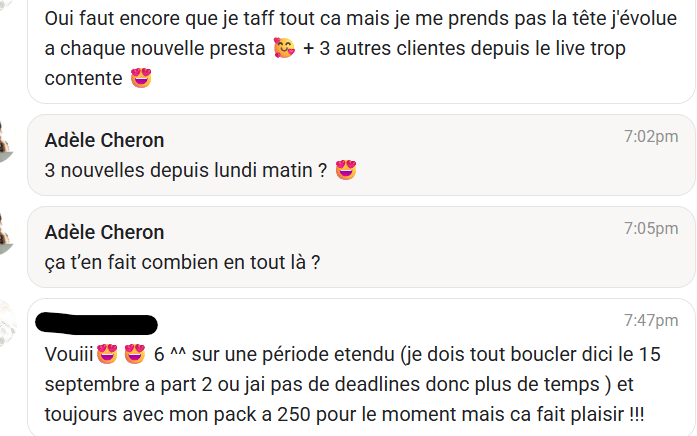Click the blacked-out sender name at 7:47pm

click(x=96, y=324)
